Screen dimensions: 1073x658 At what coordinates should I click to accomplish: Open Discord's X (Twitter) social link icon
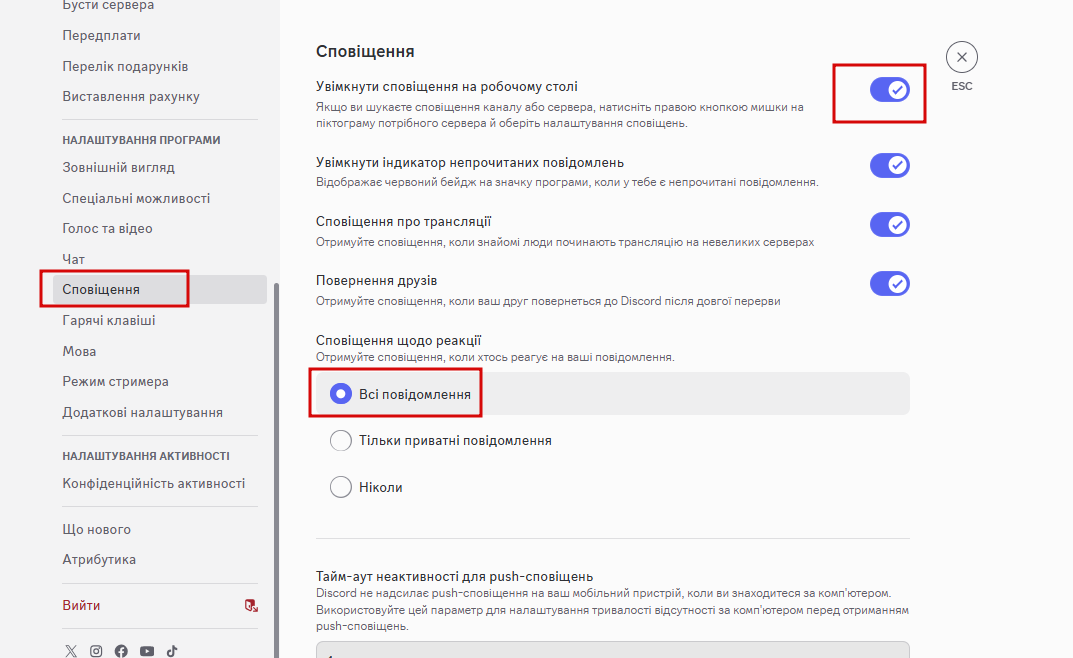pos(71,651)
